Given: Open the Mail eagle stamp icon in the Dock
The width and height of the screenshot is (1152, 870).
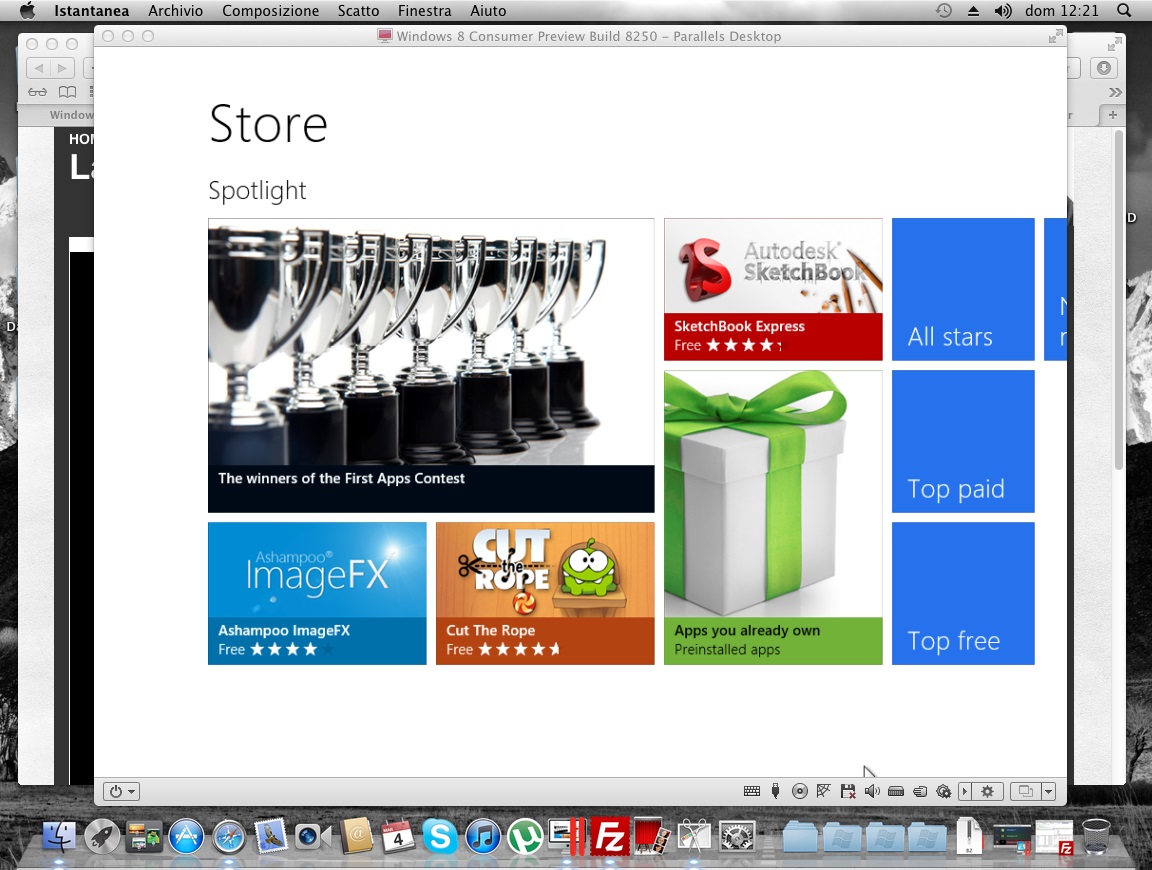Looking at the screenshot, I should click(x=271, y=837).
